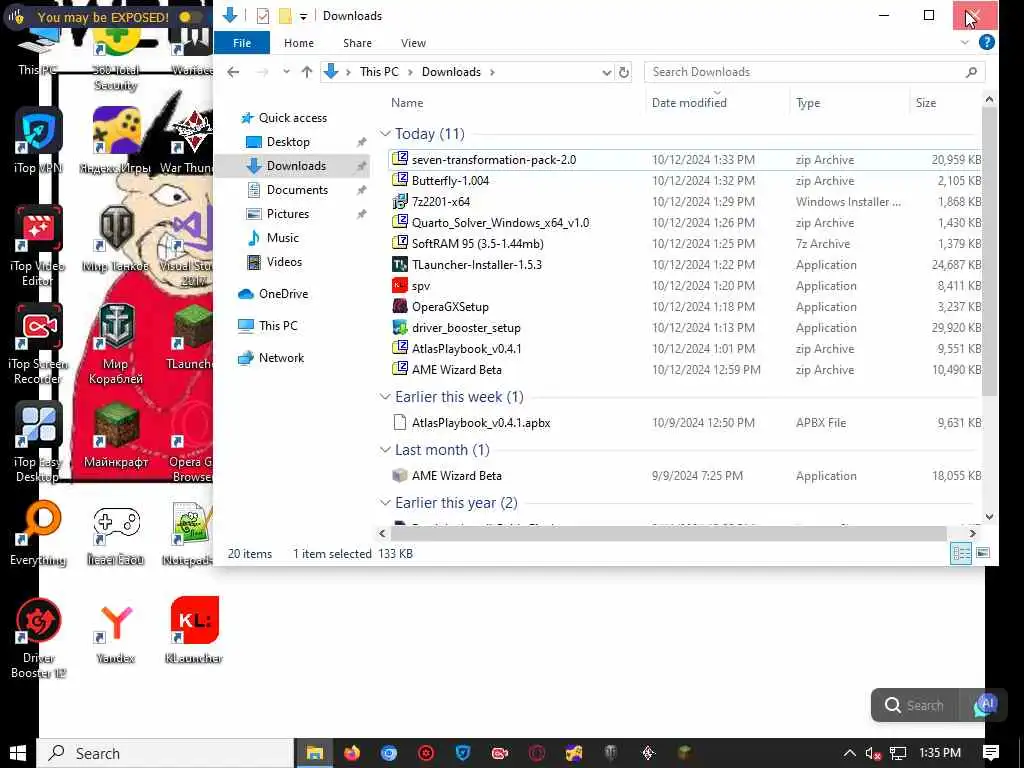
Task: Open the Share ribbon tab
Action: tap(357, 42)
